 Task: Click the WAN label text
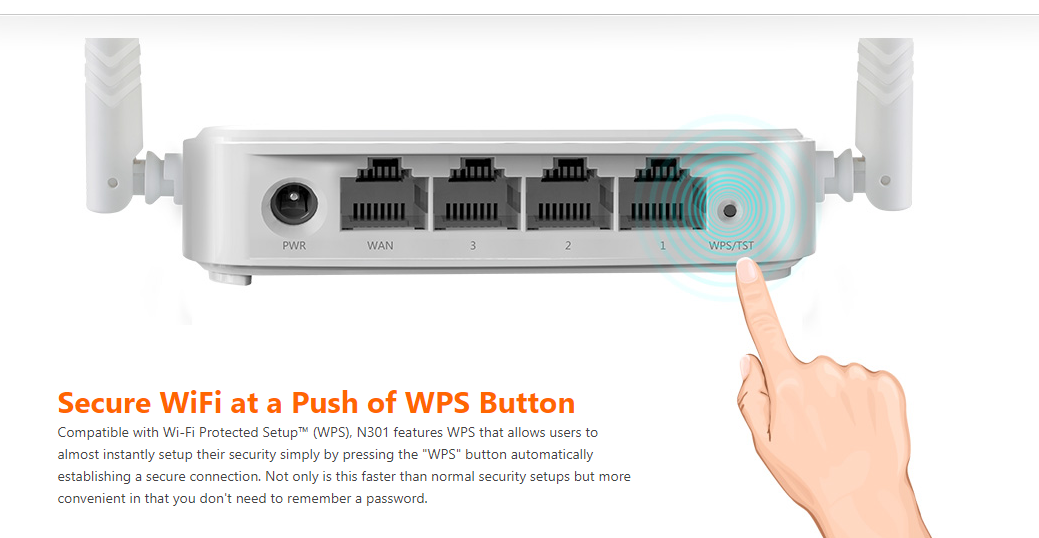pyautogui.click(x=380, y=245)
